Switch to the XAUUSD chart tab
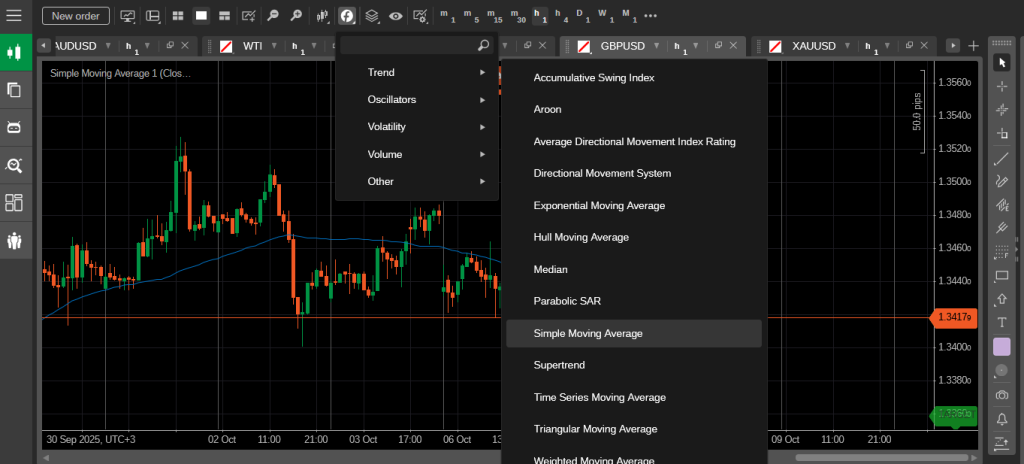The width and height of the screenshot is (1024, 464). click(813, 46)
